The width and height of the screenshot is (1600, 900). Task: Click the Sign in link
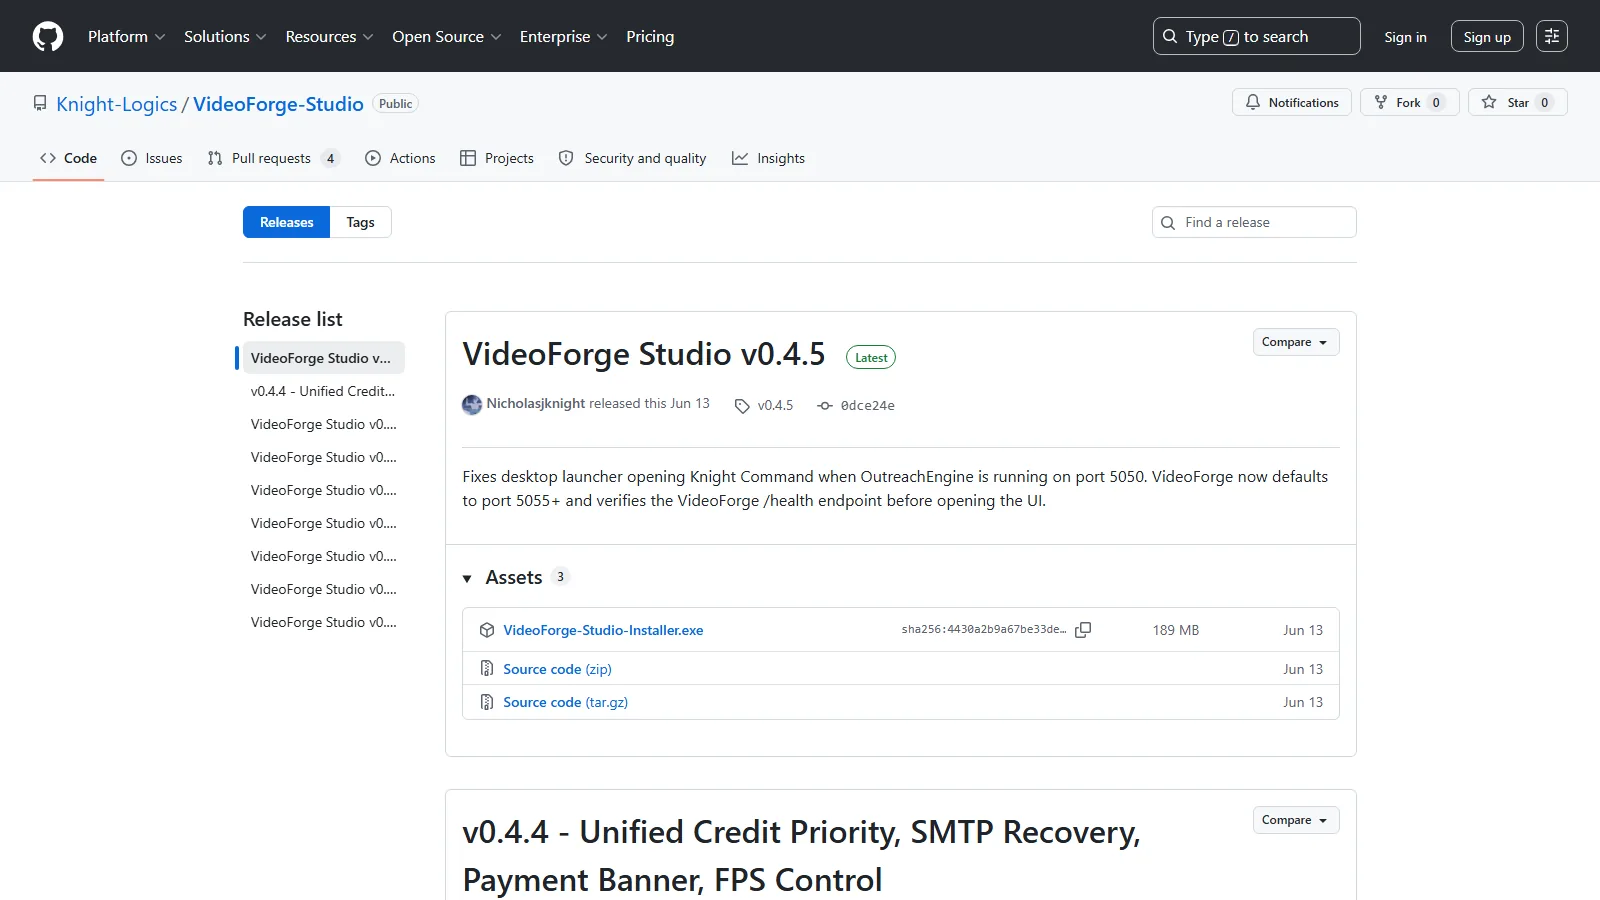point(1405,37)
